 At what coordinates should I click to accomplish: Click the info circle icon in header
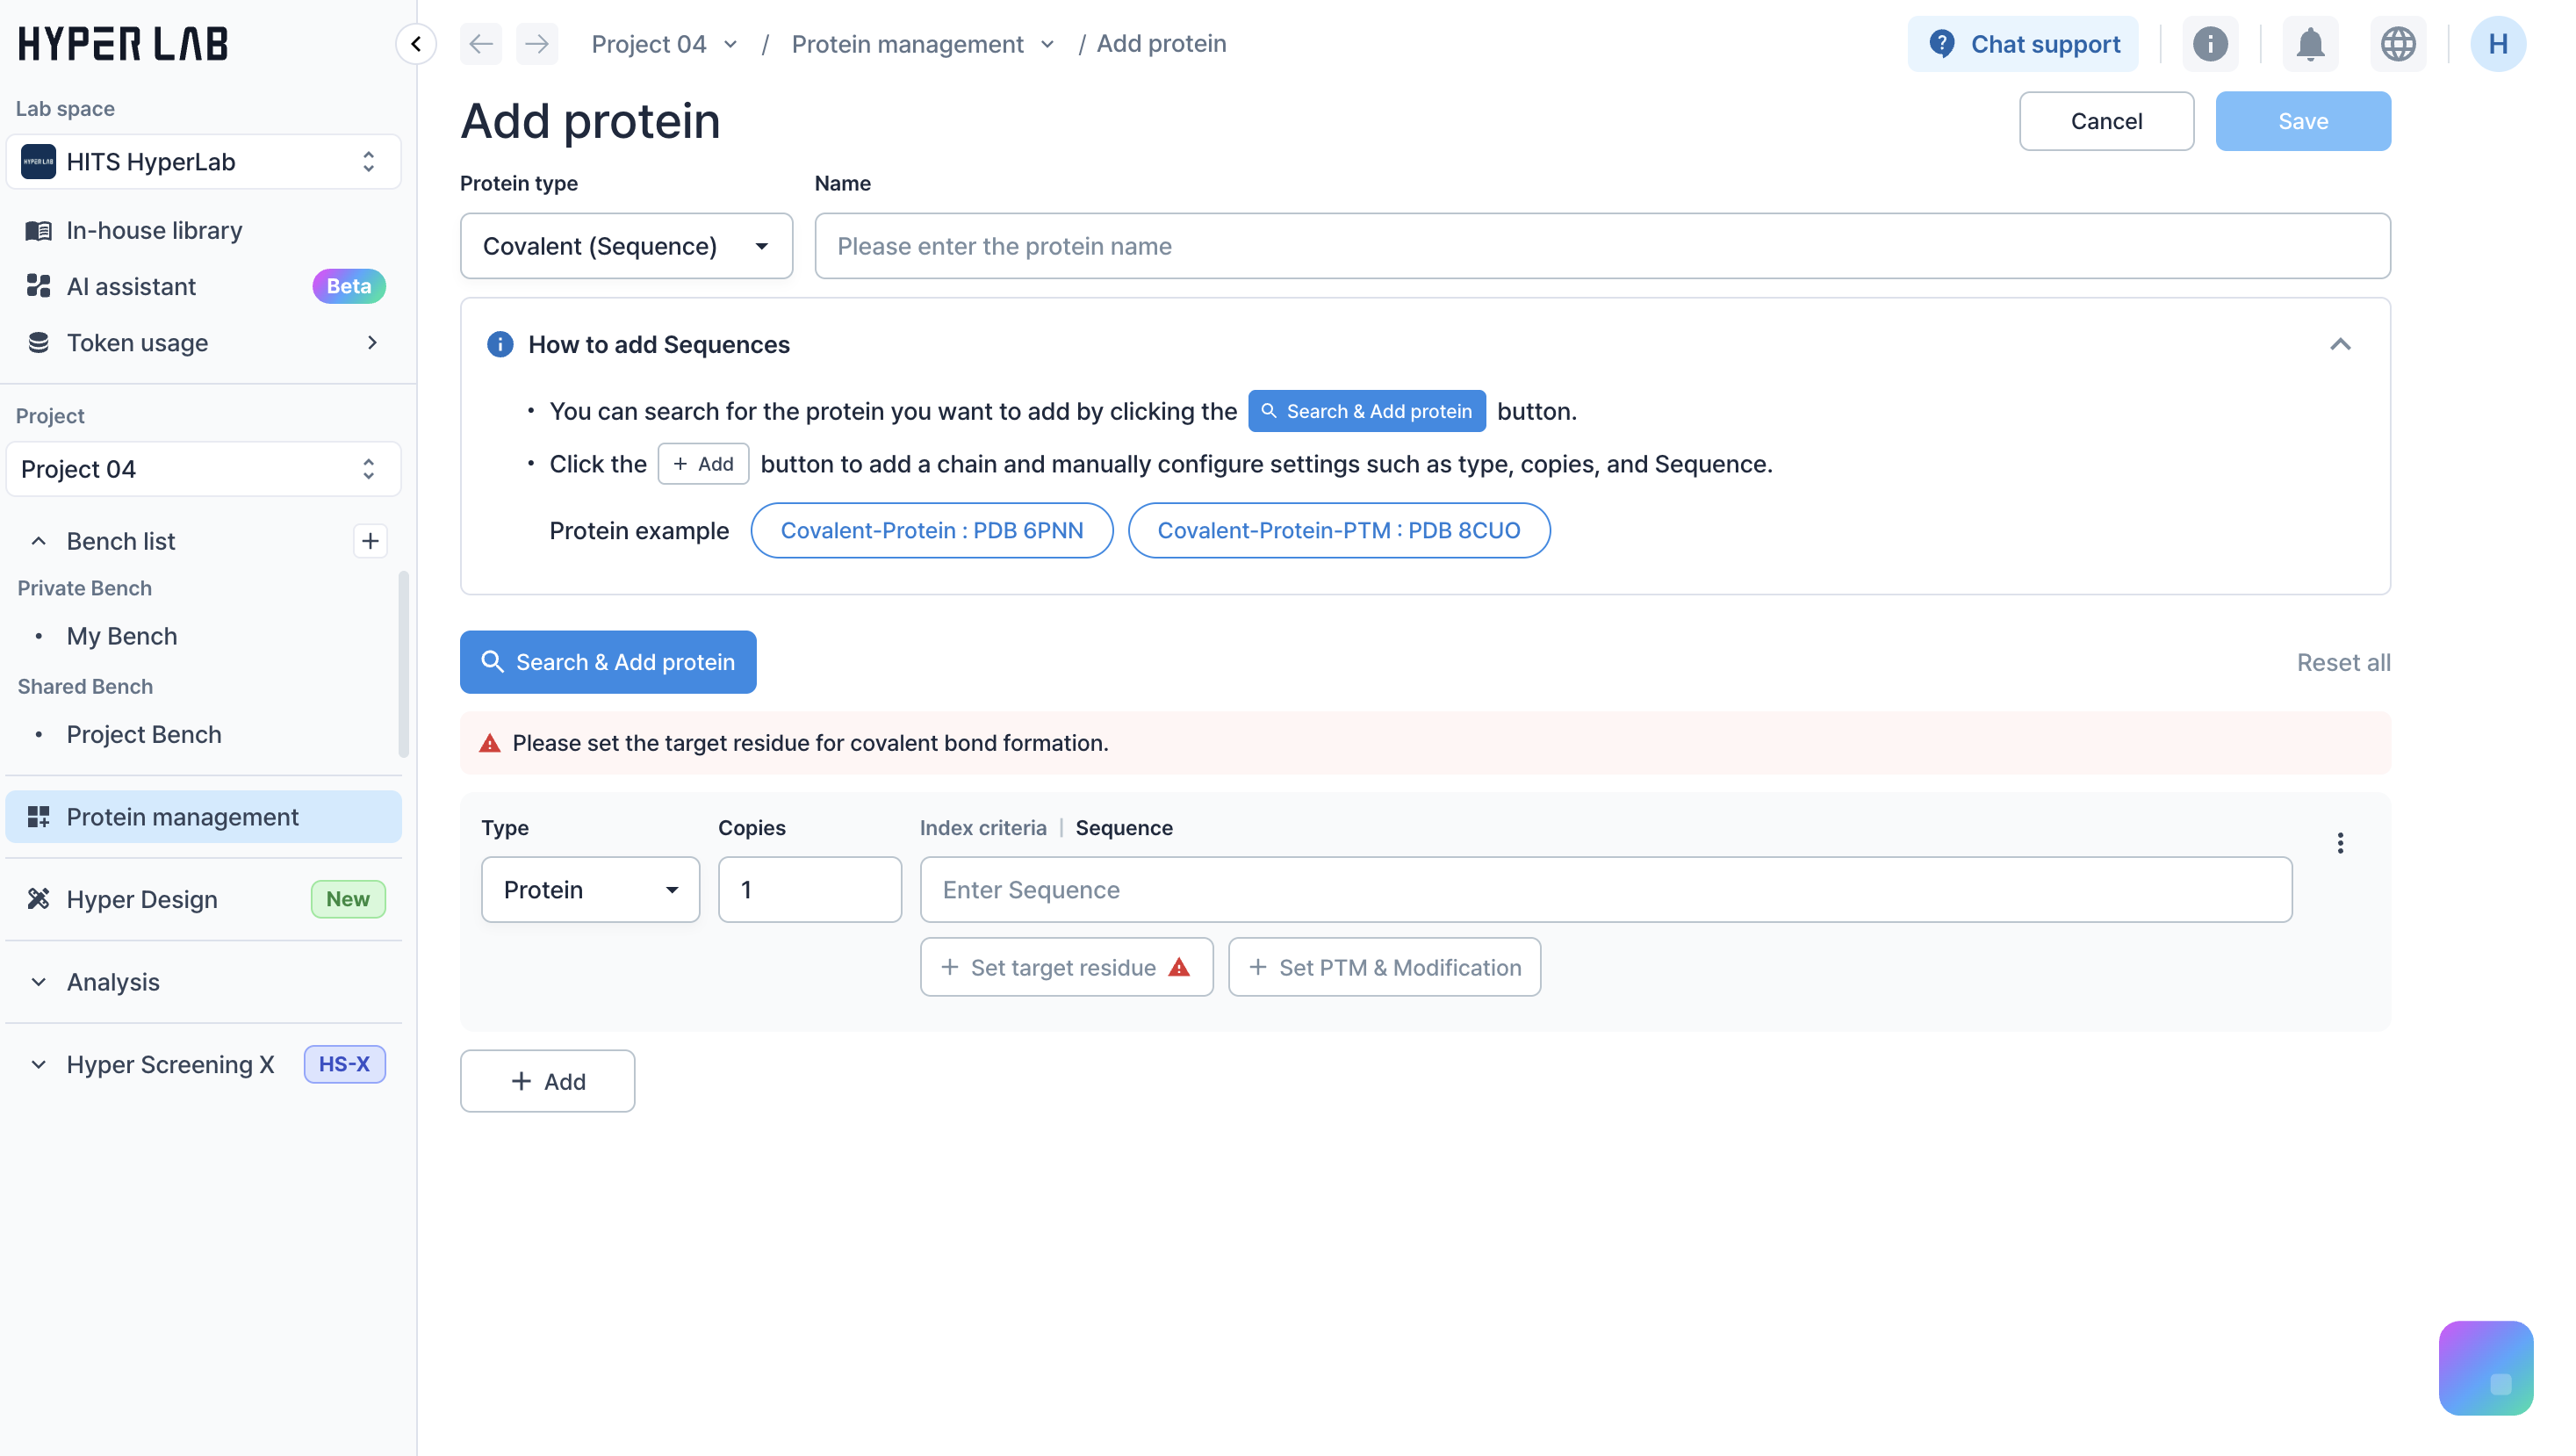coord(2210,44)
